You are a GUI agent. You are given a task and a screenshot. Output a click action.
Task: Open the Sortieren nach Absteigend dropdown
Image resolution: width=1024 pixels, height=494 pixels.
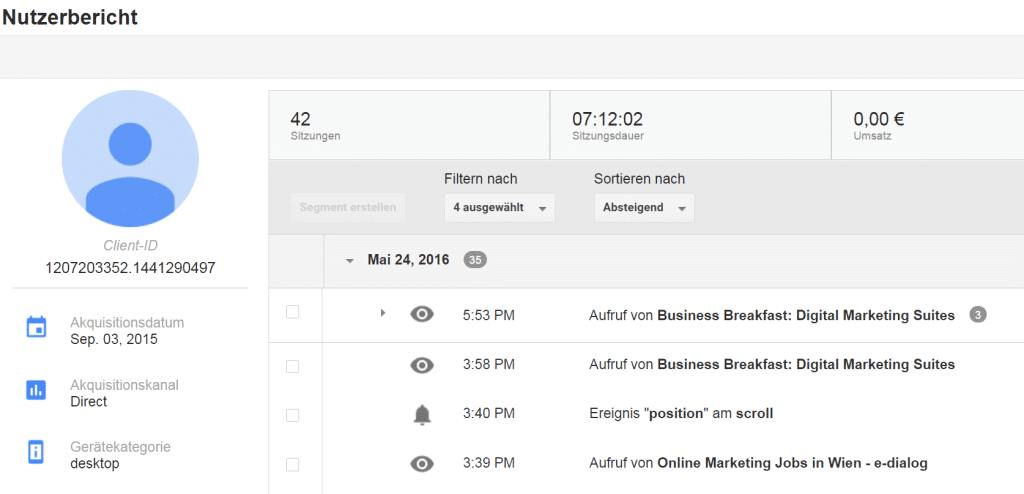click(644, 208)
